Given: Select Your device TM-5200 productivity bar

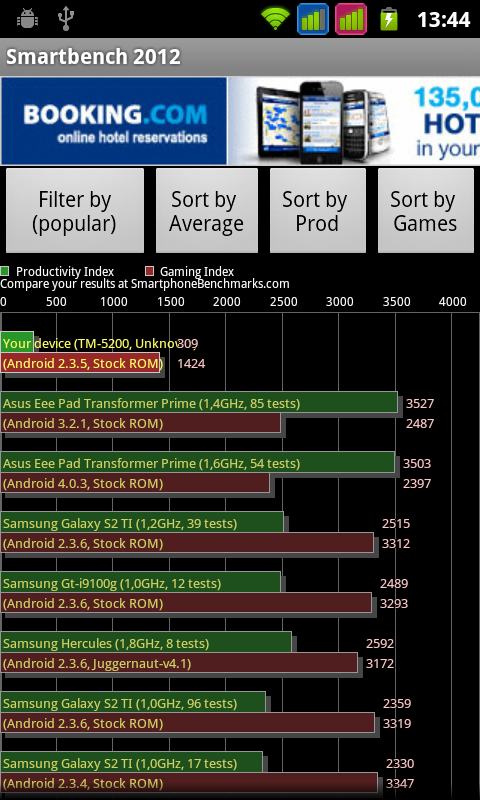Looking at the screenshot, I should coord(17,342).
